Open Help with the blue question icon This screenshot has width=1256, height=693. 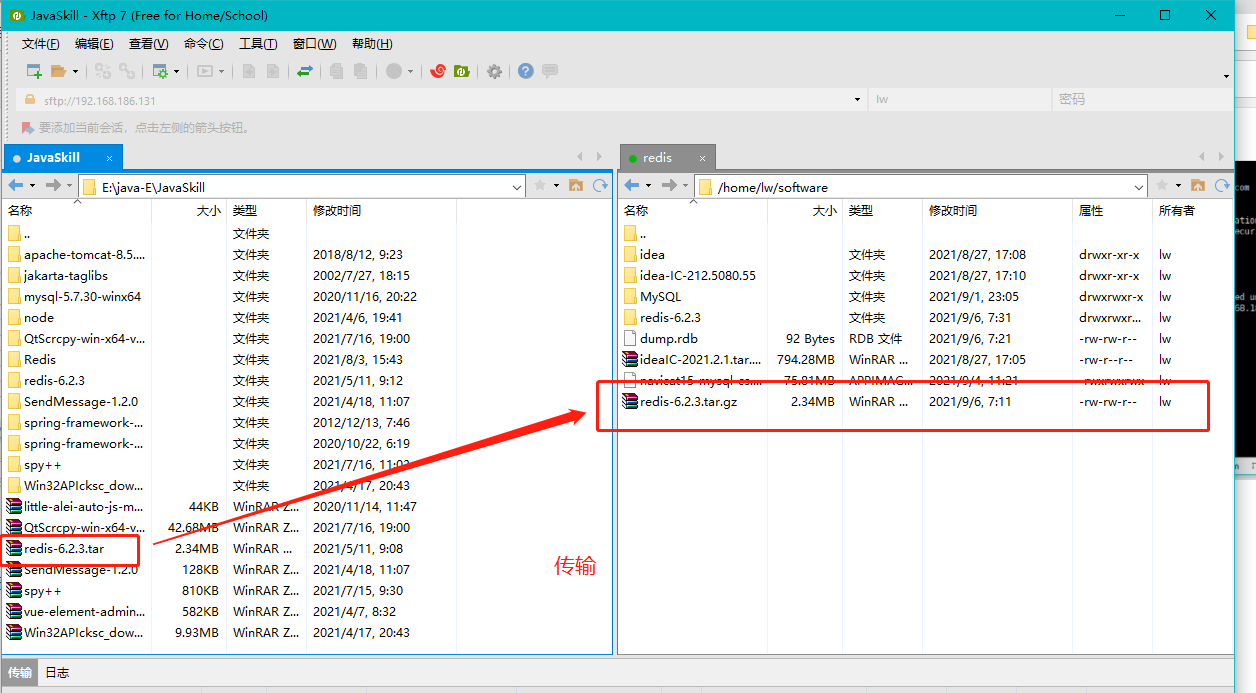[525, 71]
